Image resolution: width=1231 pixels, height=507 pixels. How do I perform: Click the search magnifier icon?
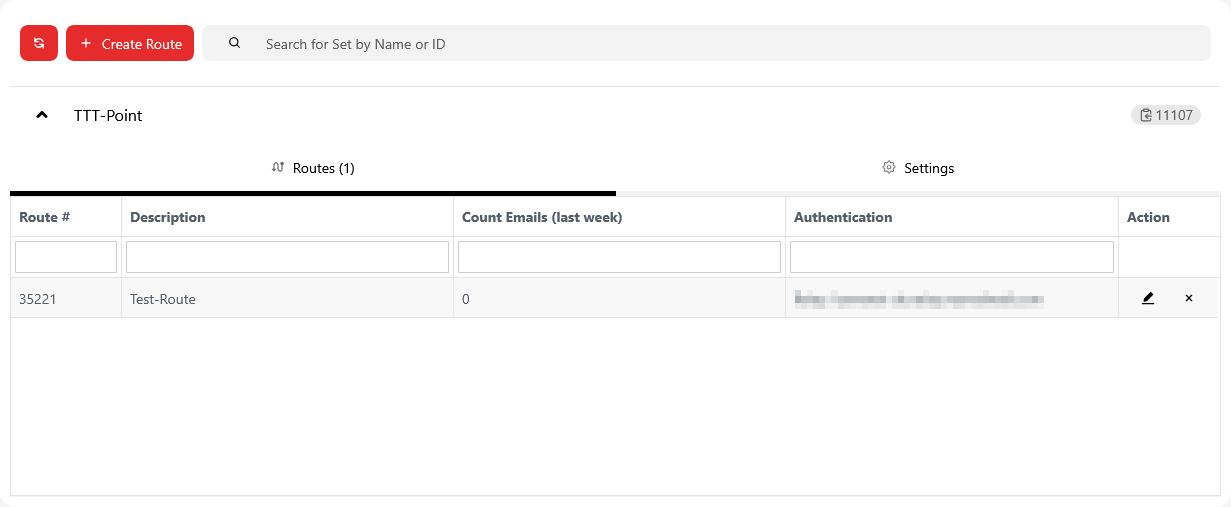[x=235, y=43]
